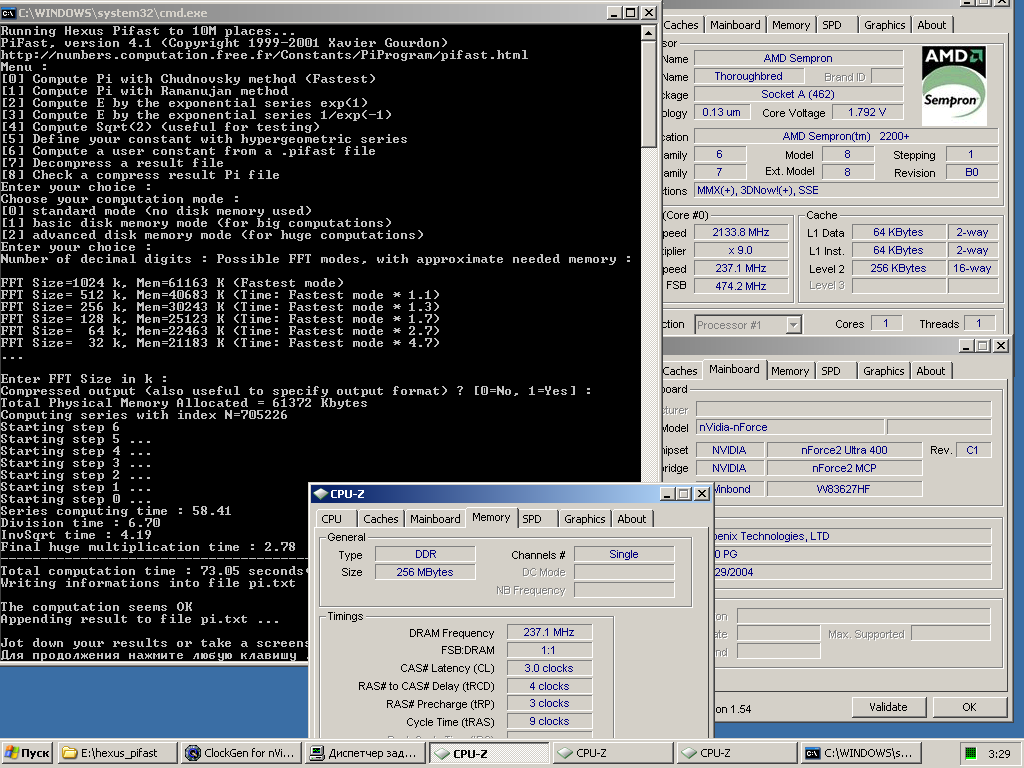
Task: Open Memory tab in mainboard CPU-Z window
Action: [x=790, y=371]
